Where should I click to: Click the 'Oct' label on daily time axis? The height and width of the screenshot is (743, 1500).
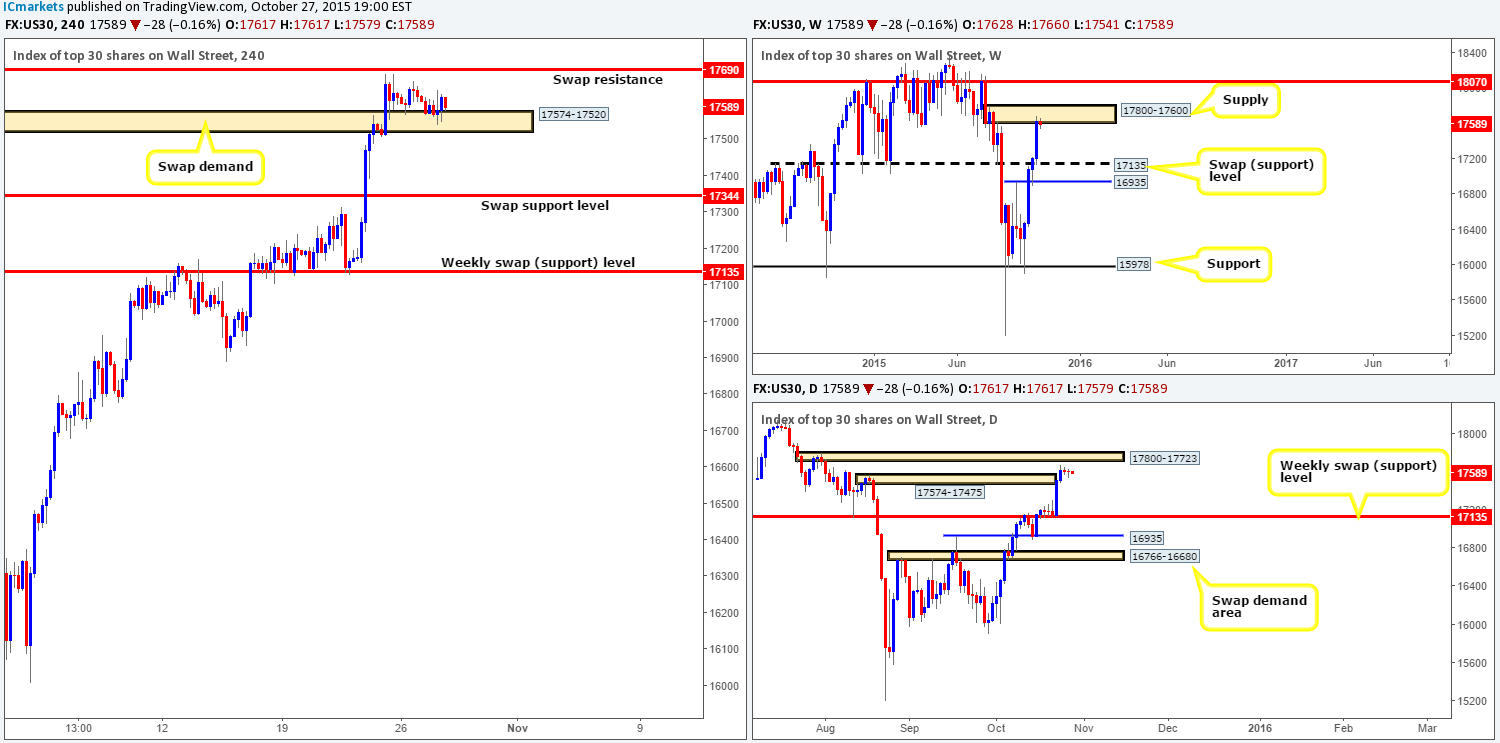tap(995, 727)
